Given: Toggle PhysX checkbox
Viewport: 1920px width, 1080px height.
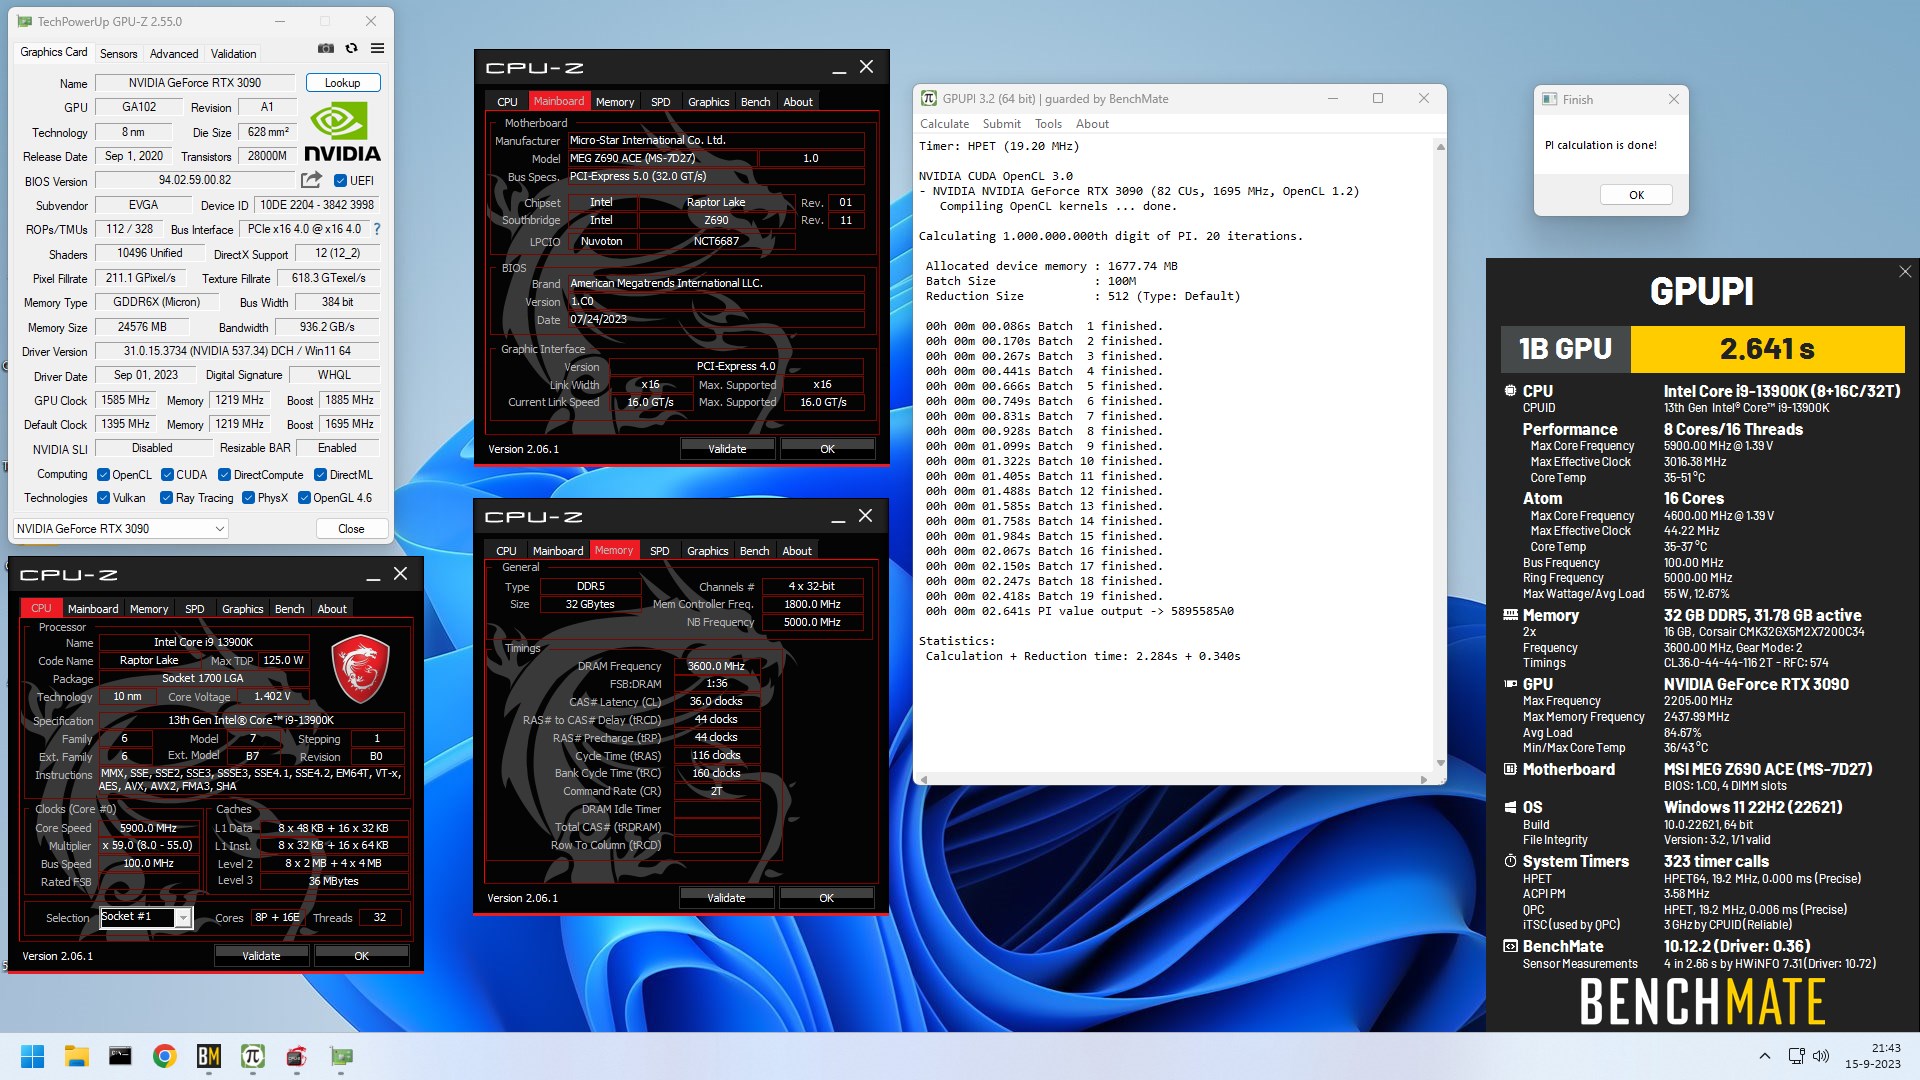Looking at the screenshot, I should point(248,498).
